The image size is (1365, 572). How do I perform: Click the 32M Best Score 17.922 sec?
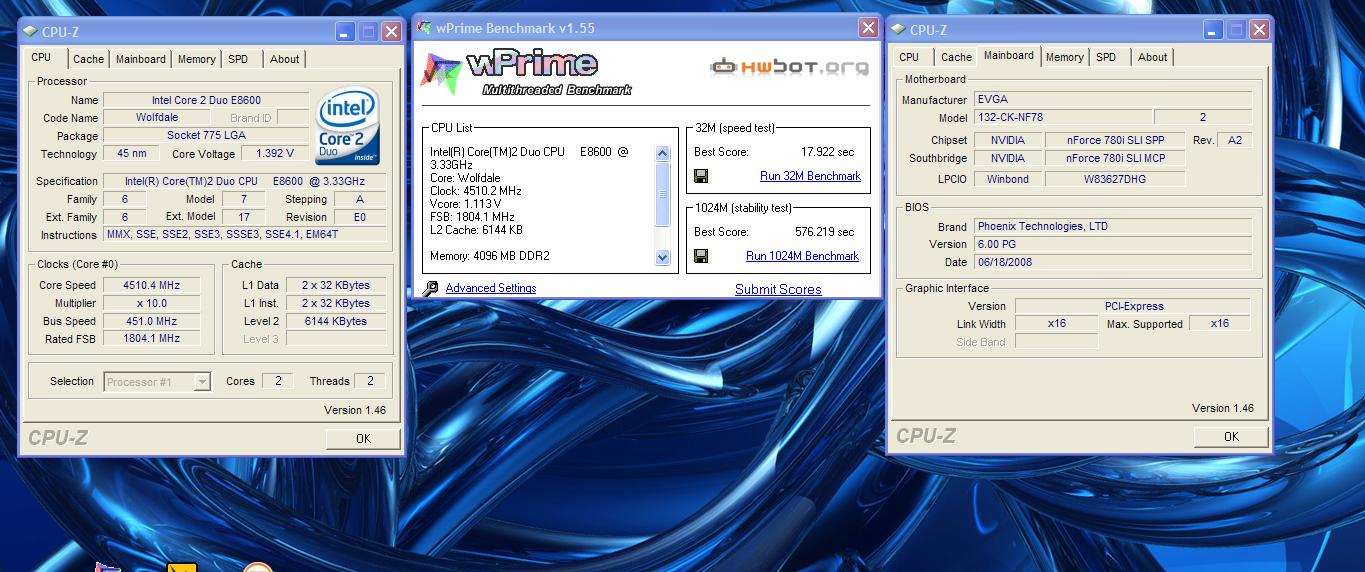point(828,152)
